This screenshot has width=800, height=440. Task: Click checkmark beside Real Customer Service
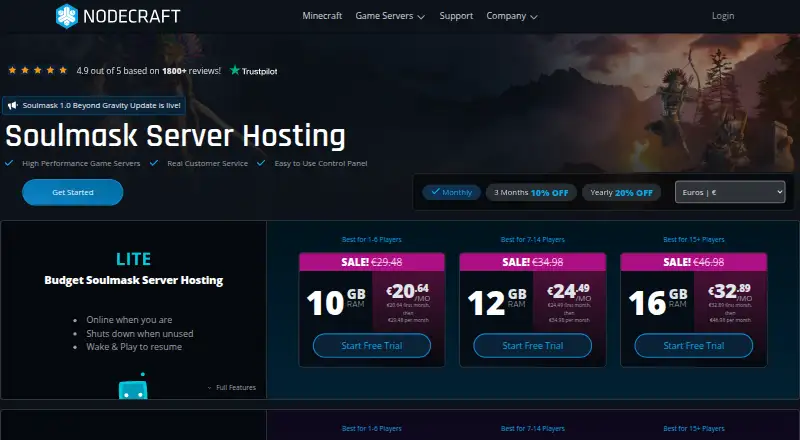coord(154,163)
